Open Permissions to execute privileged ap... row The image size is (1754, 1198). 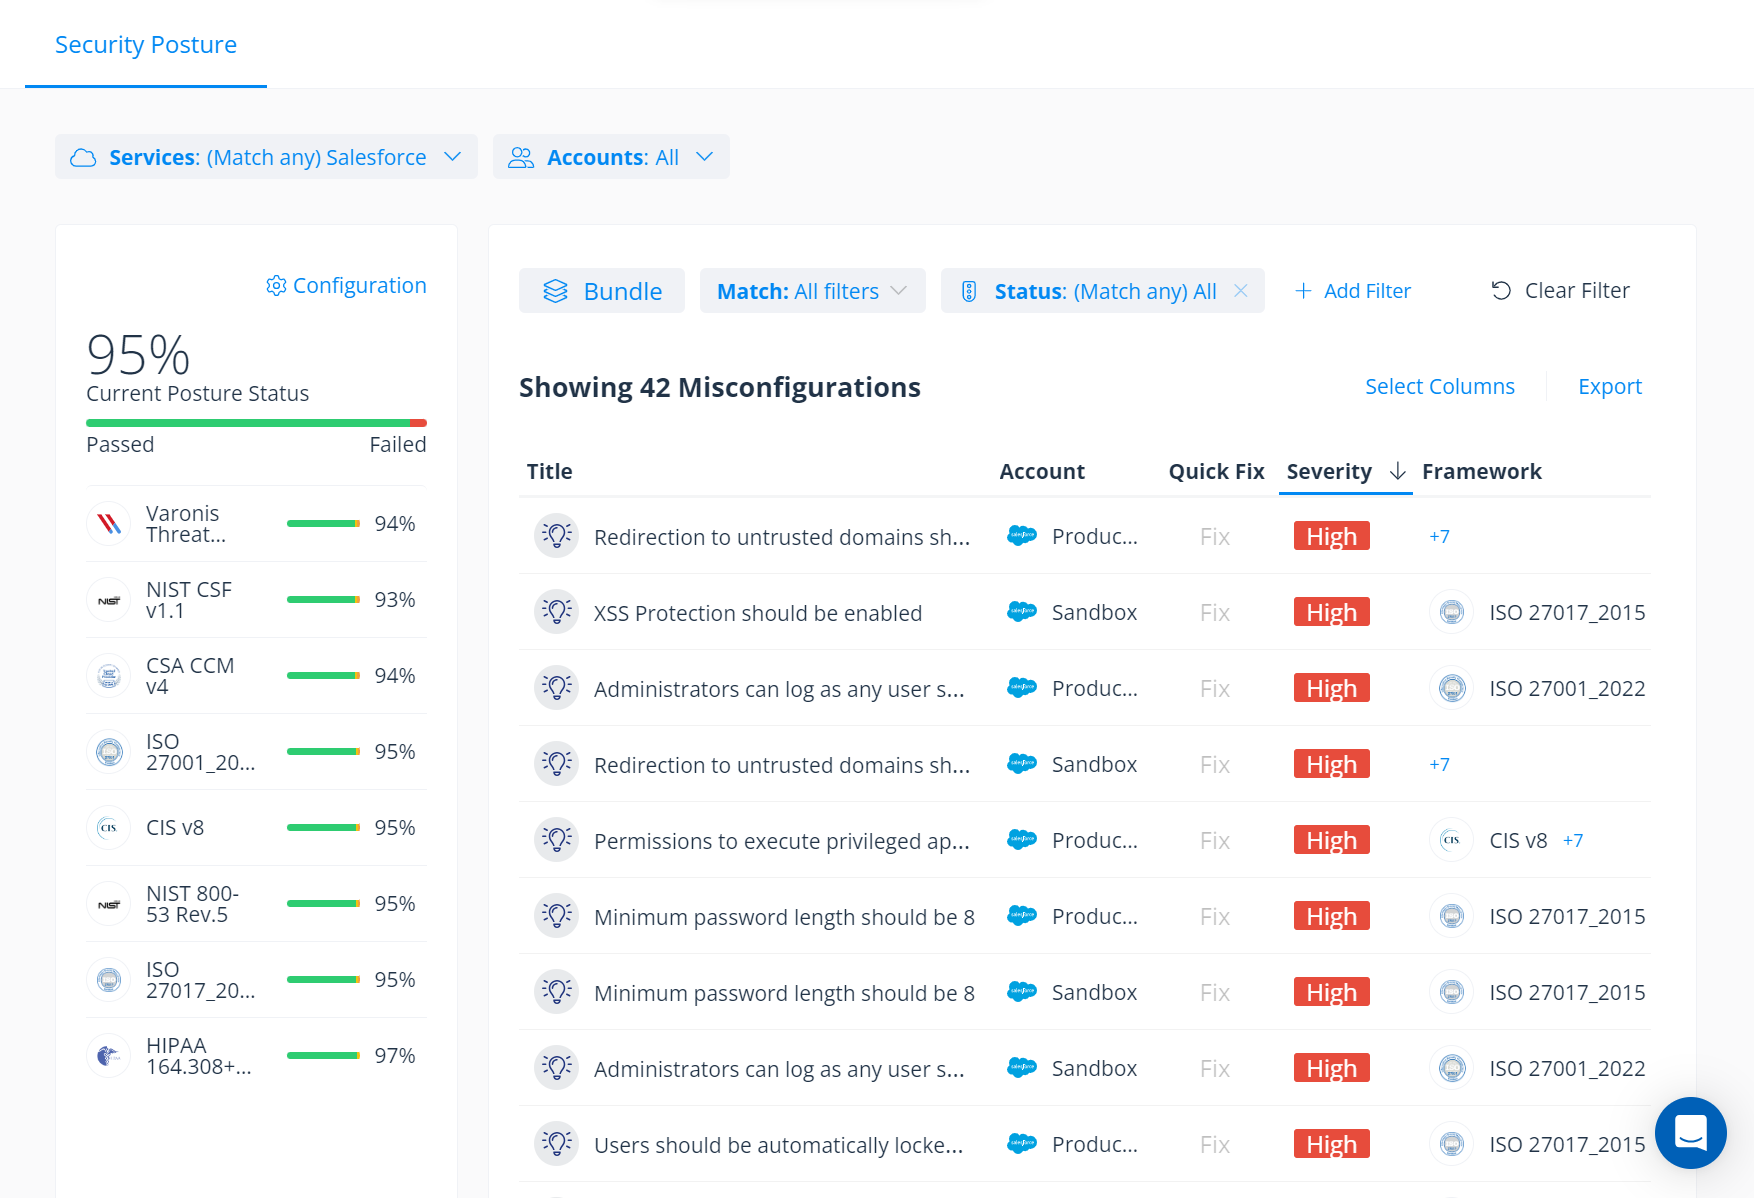[782, 841]
